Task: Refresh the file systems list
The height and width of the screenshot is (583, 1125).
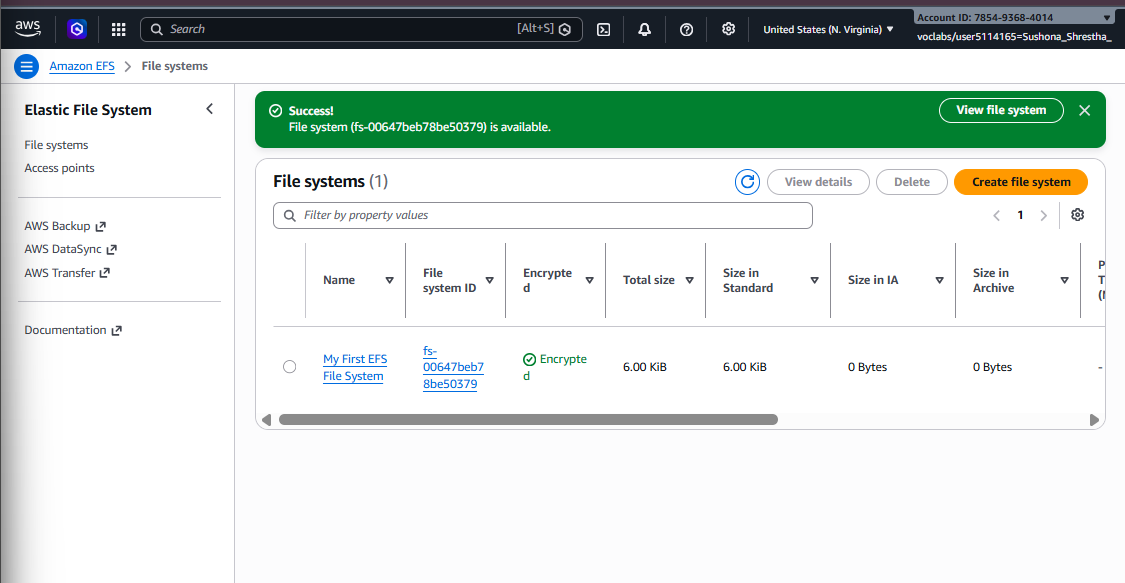Action: tap(747, 182)
